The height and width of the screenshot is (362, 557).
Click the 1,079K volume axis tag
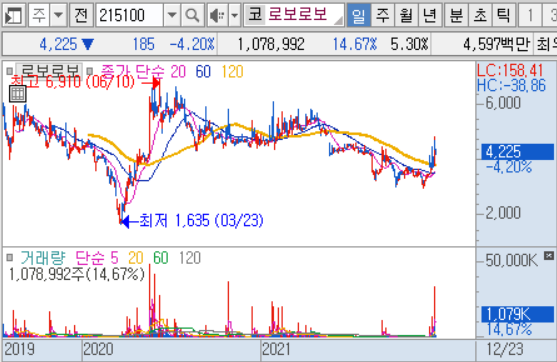tap(517, 314)
